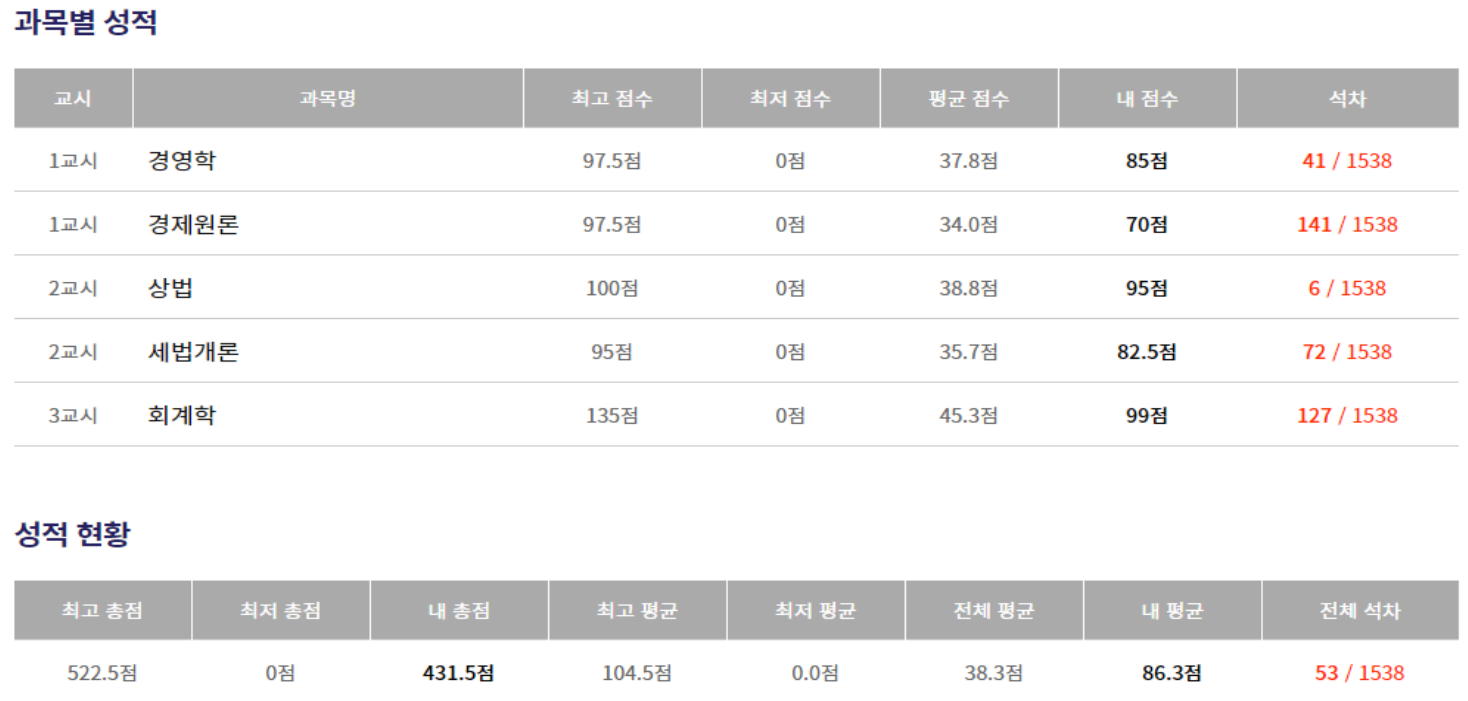Click the 86.3점 my average value
This screenshot has height=701, width=1468.
point(1172,673)
